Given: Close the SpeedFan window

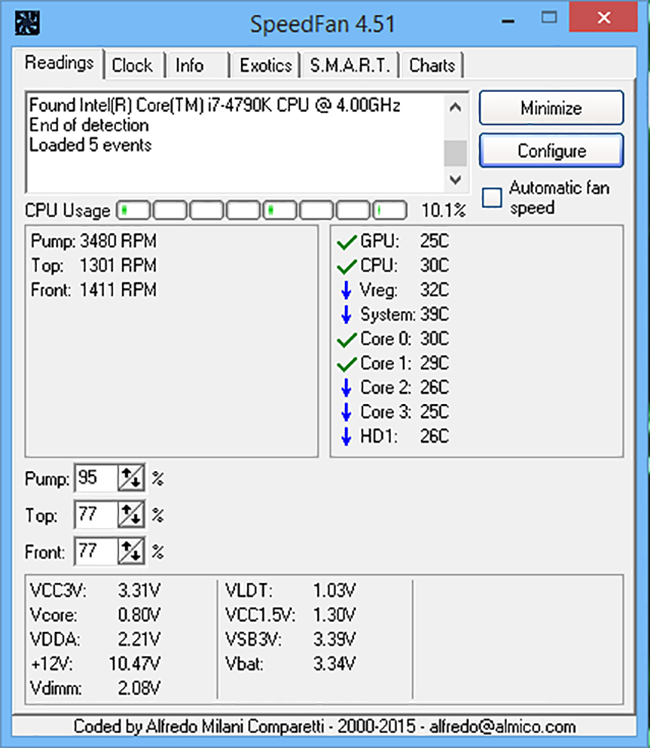Looking at the screenshot, I should (x=603, y=18).
